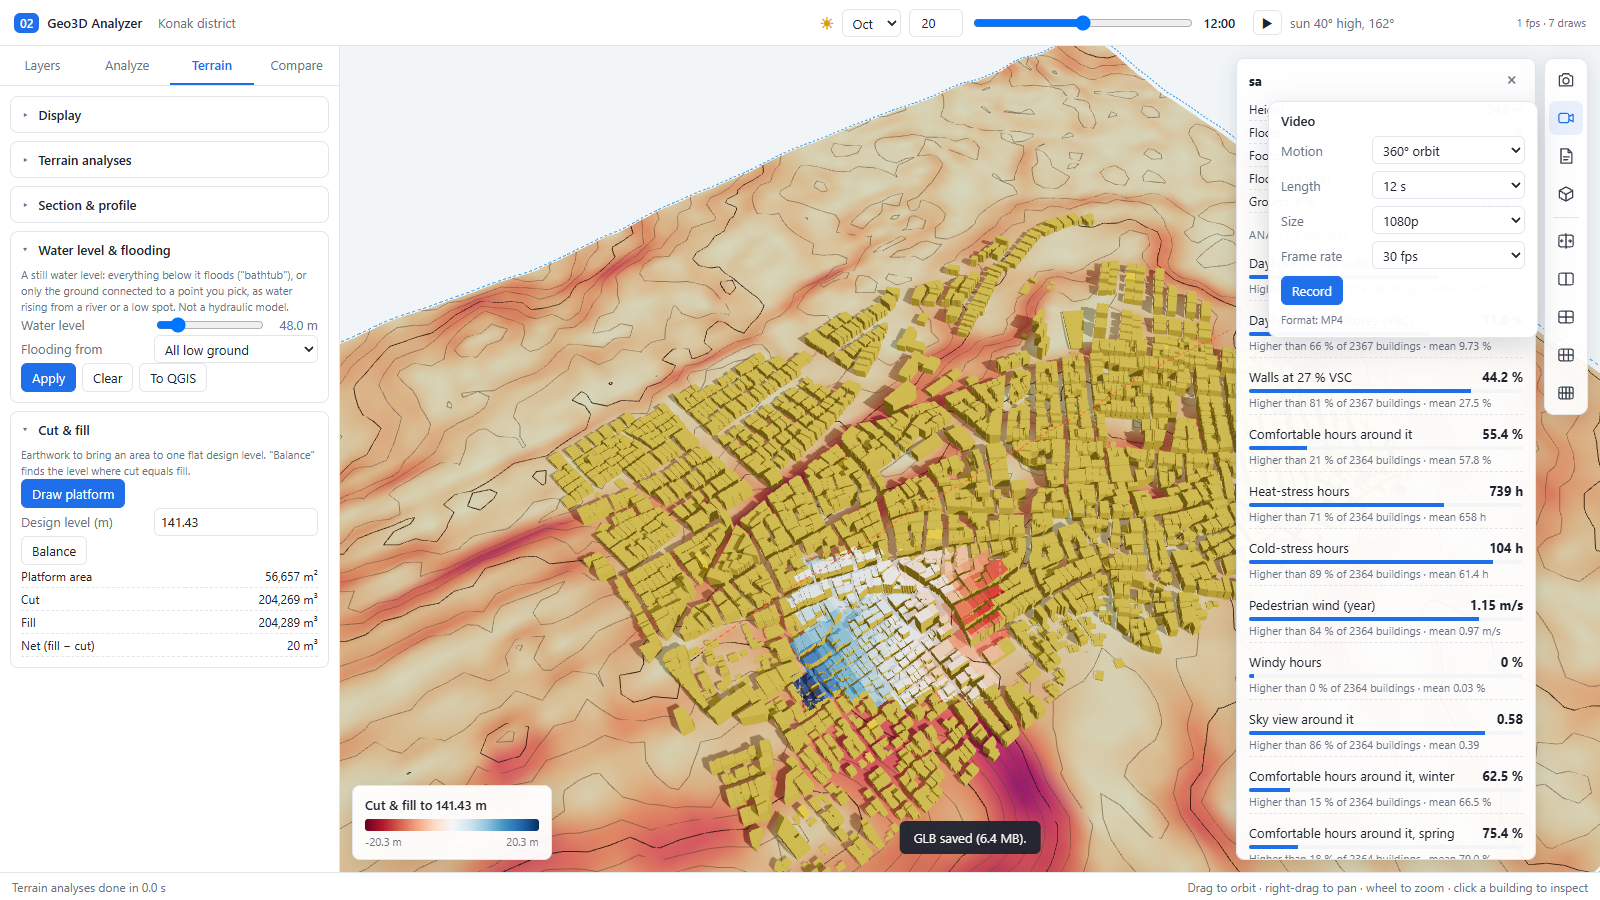Open the Frame rate dropdown
The width and height of the screenshot is (1600, 900).
coord(1448,256)
